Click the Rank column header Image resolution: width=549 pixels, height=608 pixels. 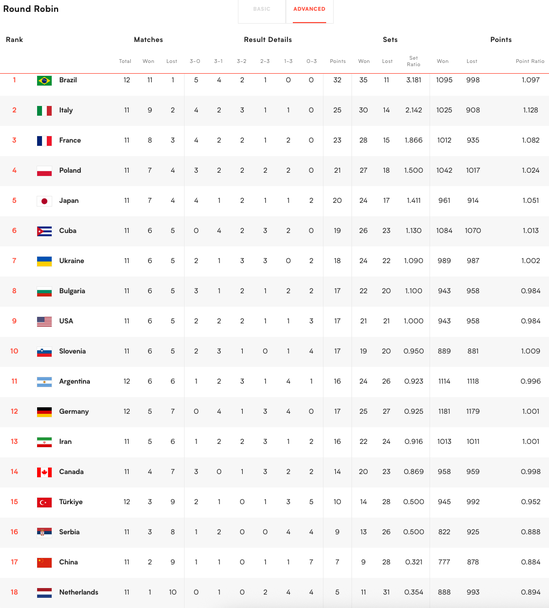(x=14, y=40)
